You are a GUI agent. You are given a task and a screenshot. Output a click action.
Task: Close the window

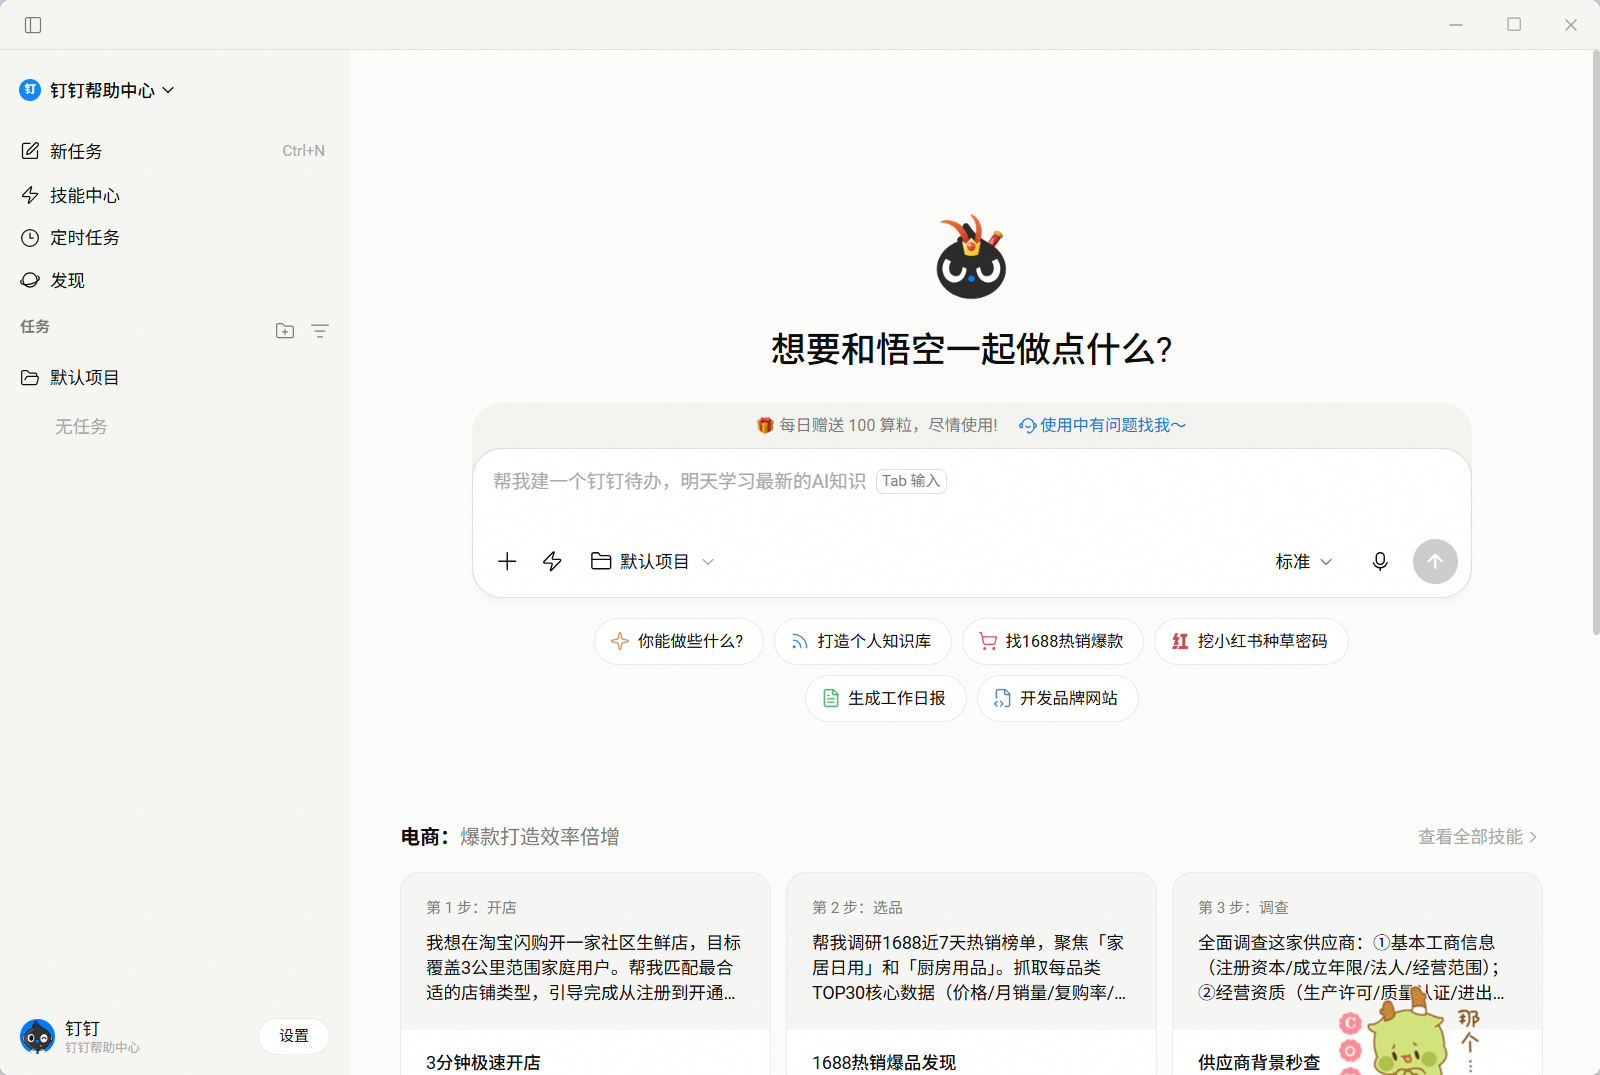pyautogui.click(x=1571, y=25)
